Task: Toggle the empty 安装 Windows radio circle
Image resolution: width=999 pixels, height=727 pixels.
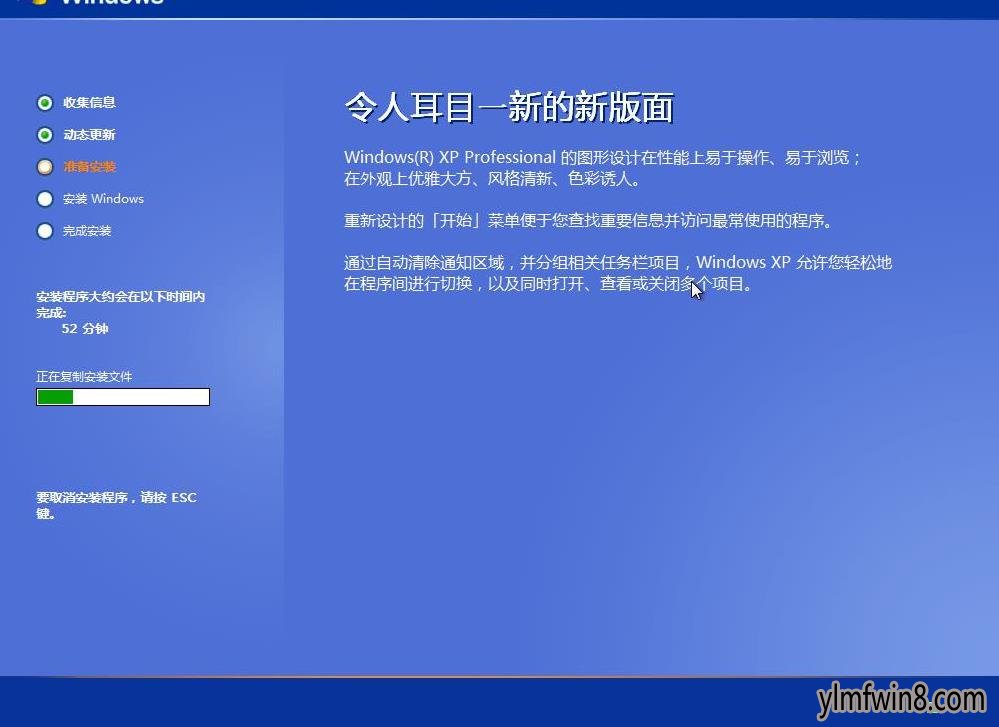Action: 45,199
